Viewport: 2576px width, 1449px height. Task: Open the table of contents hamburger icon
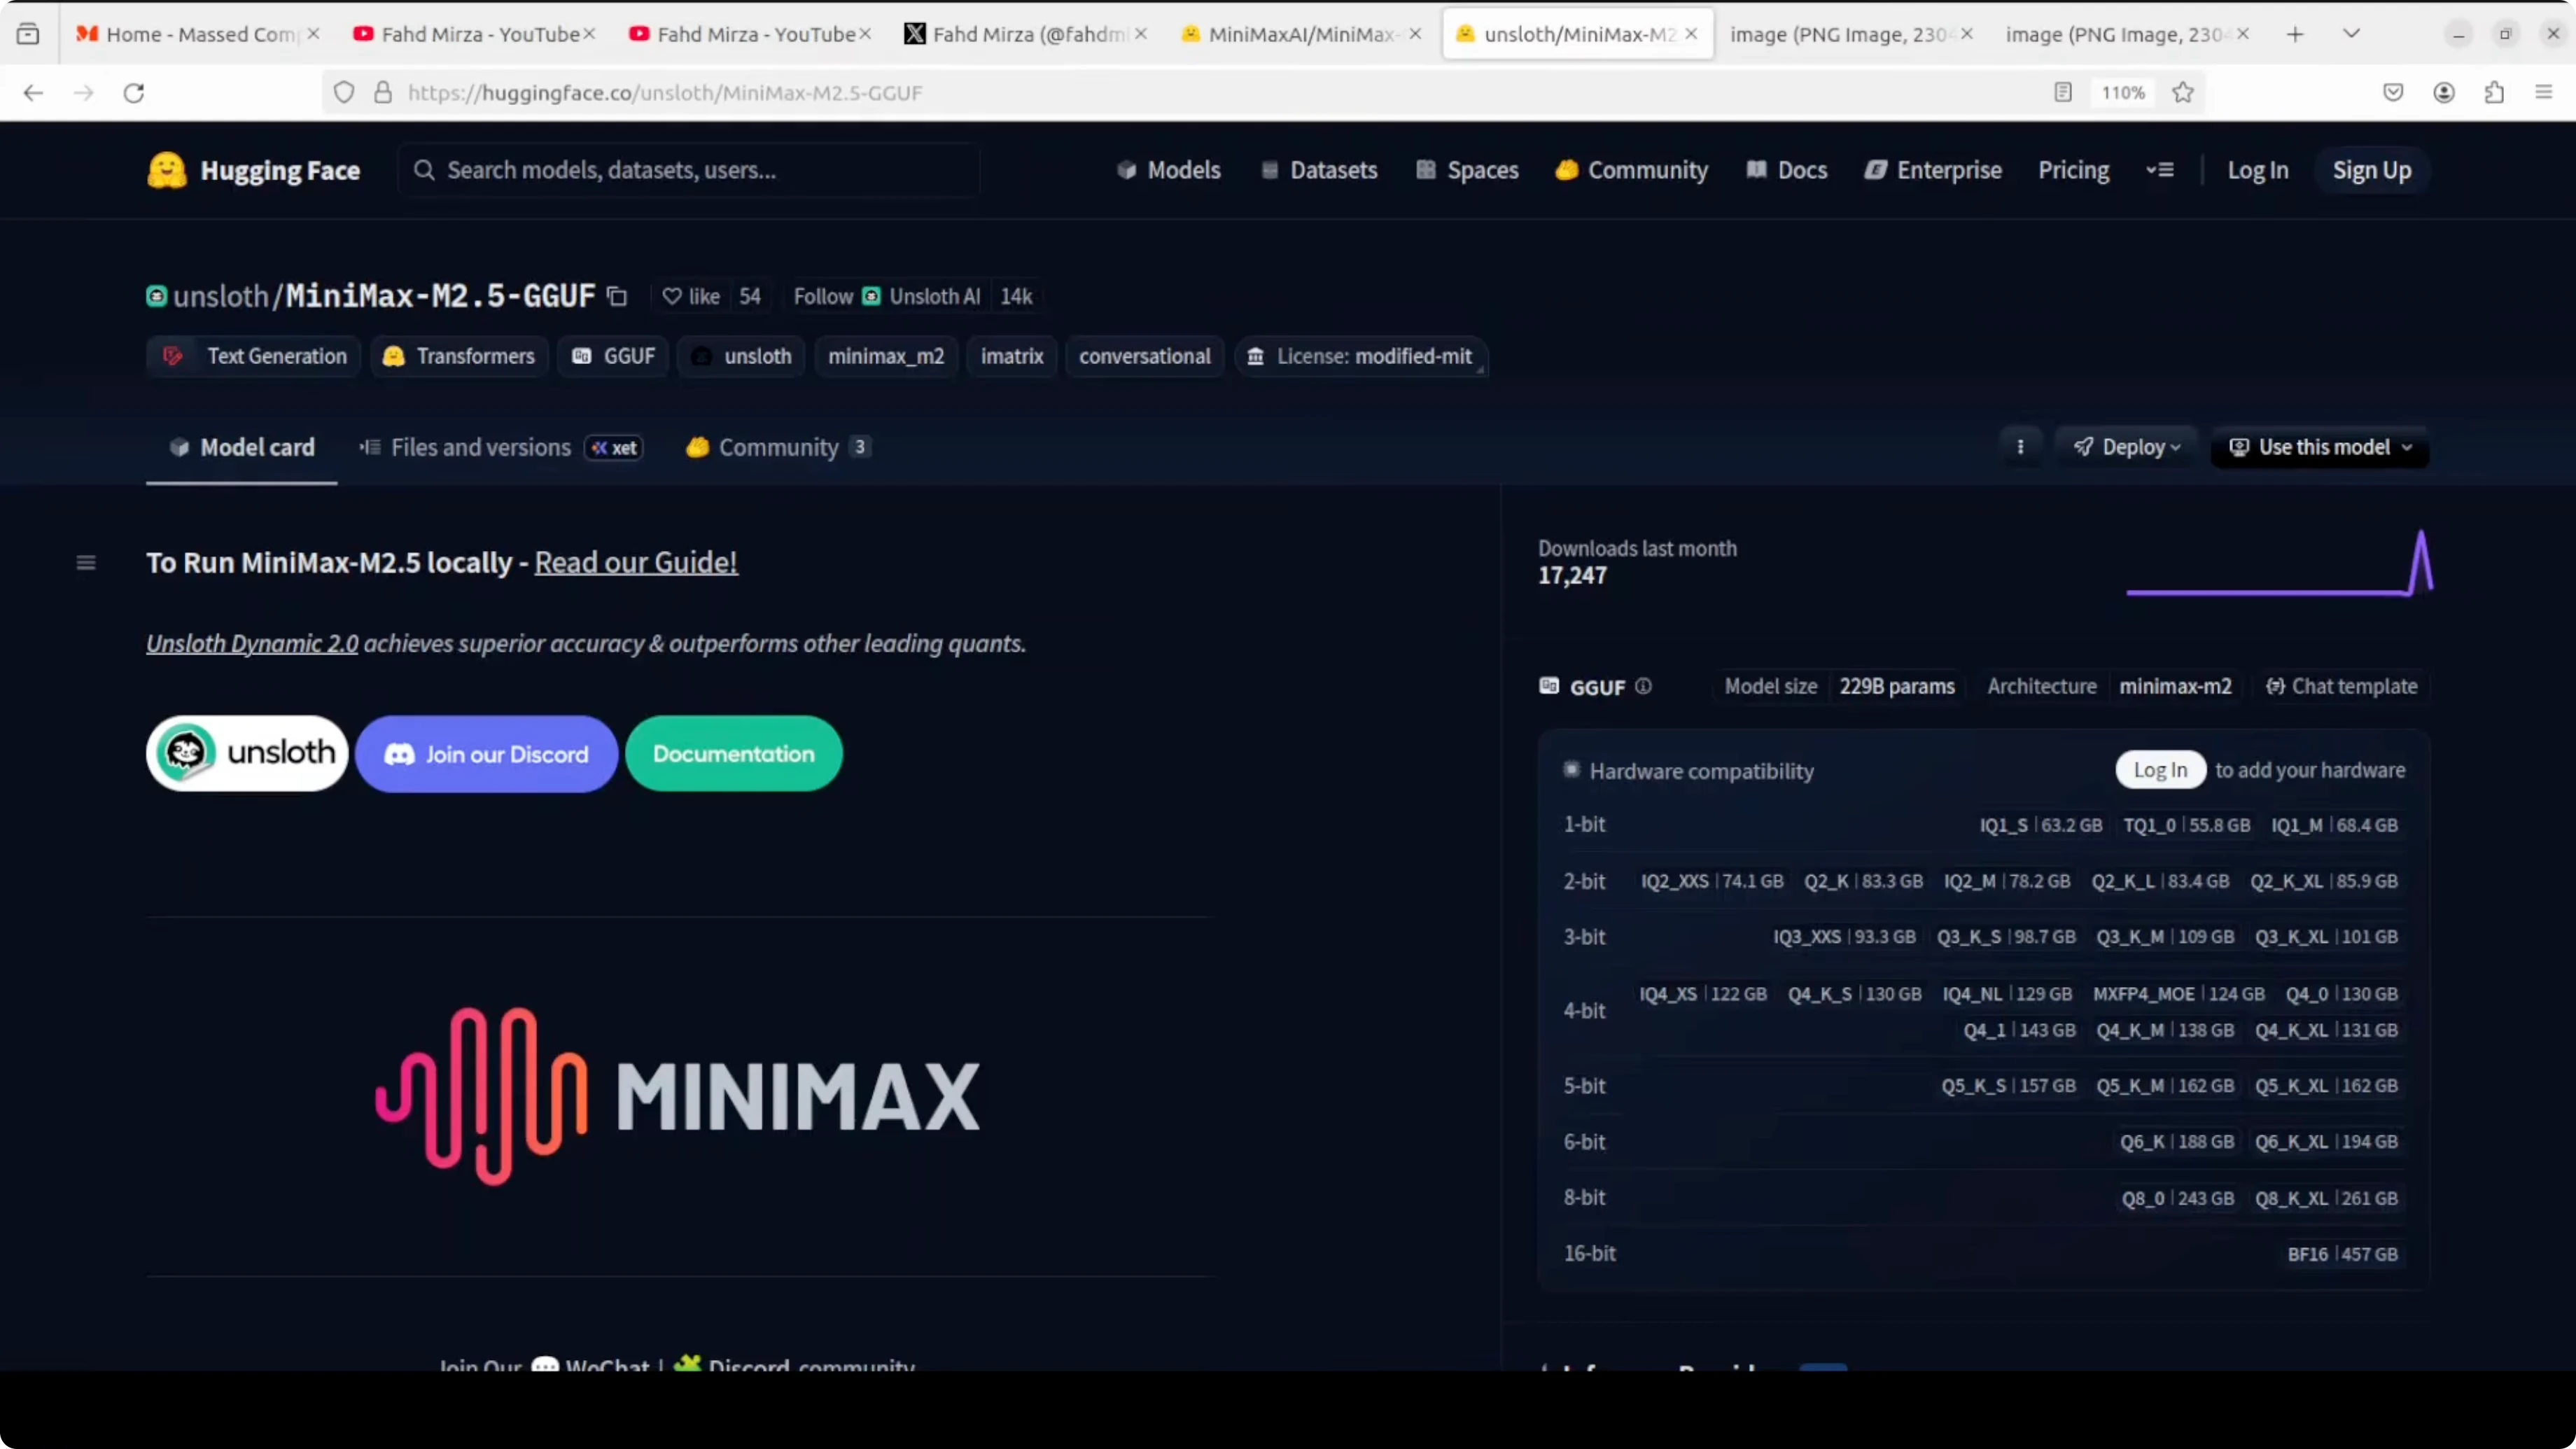86,563
